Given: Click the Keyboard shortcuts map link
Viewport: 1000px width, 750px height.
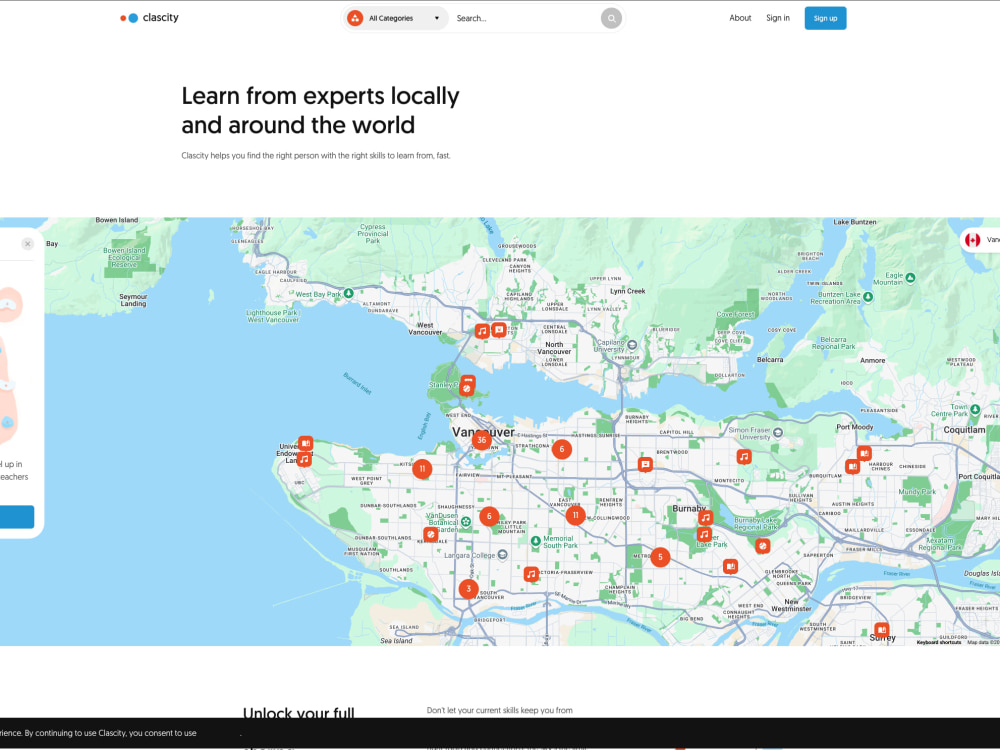Looking at the screenshot, I should 938,642.
